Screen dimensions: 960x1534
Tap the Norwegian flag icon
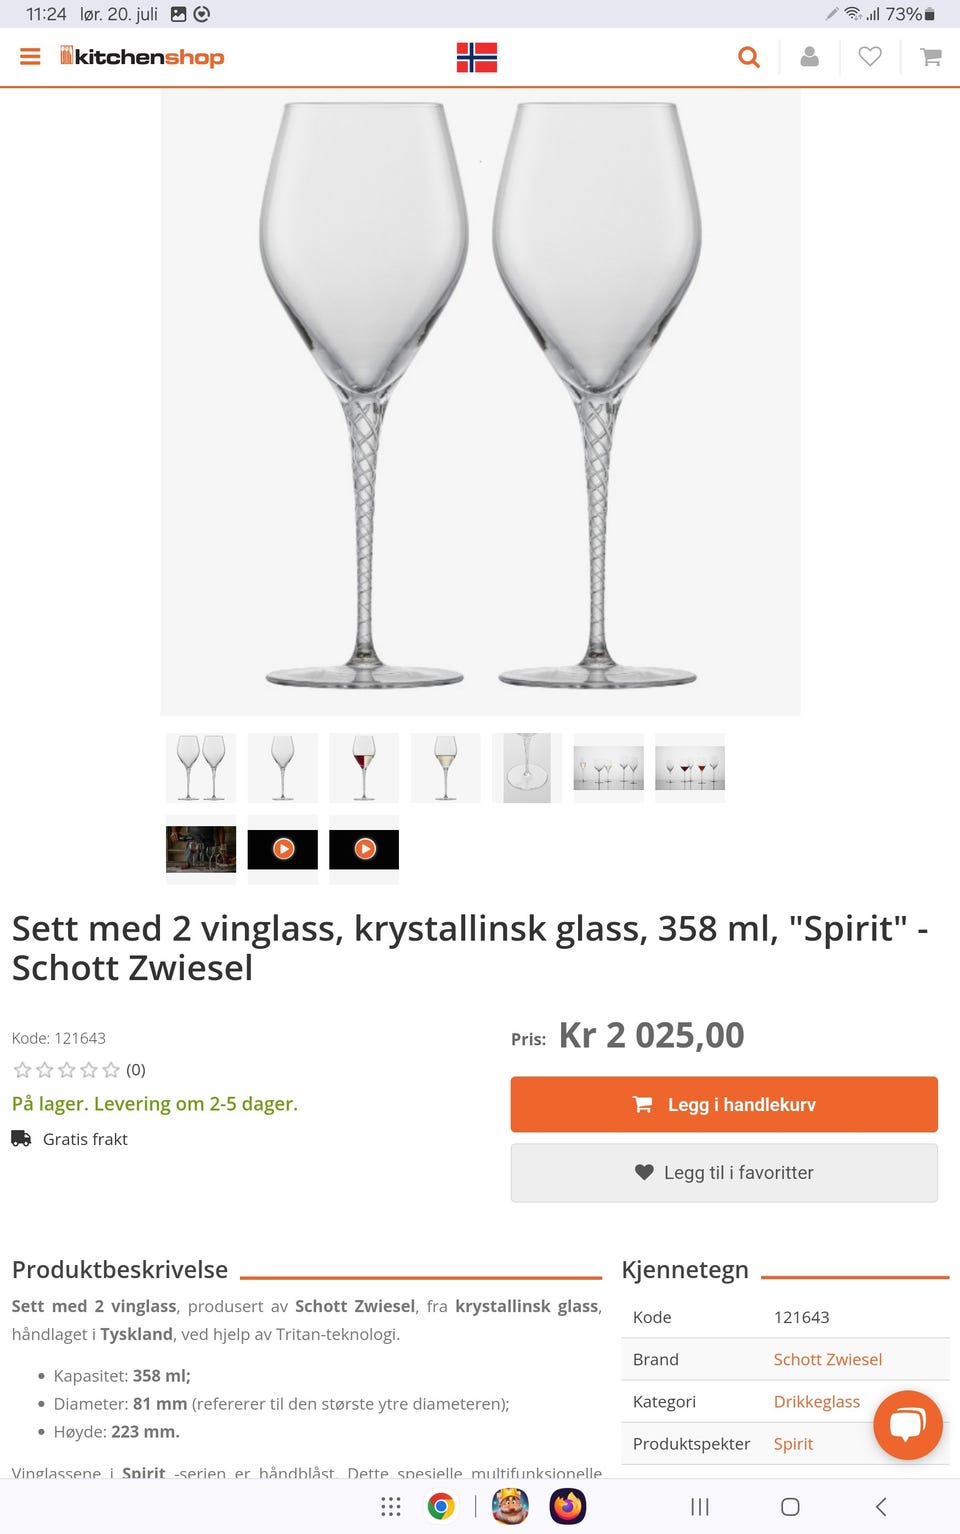point(477,57)
